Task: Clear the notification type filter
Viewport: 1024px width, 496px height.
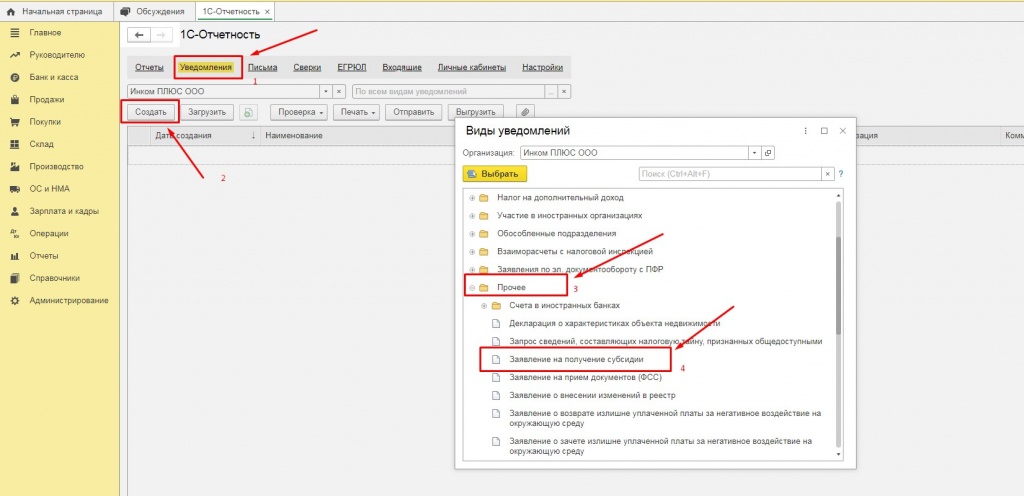Action: (x=565, y=91)
